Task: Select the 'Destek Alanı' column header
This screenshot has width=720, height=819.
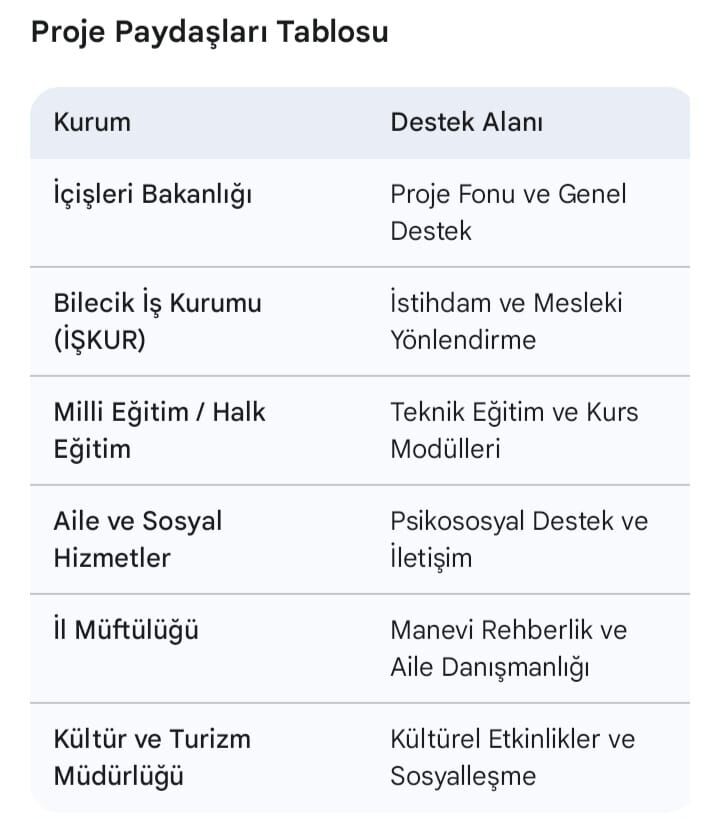Action: [466, 123]
